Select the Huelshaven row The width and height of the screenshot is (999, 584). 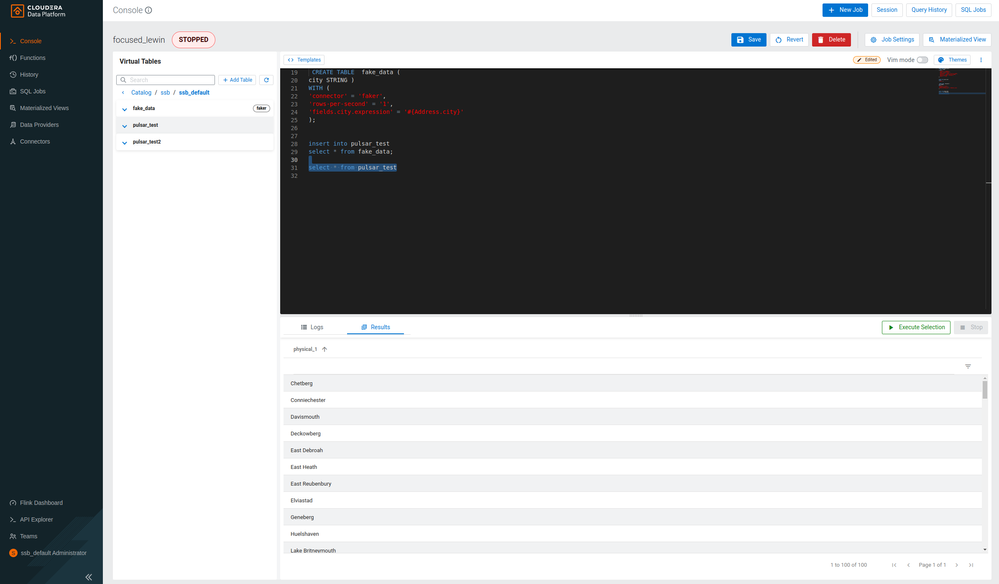[632, 534]
